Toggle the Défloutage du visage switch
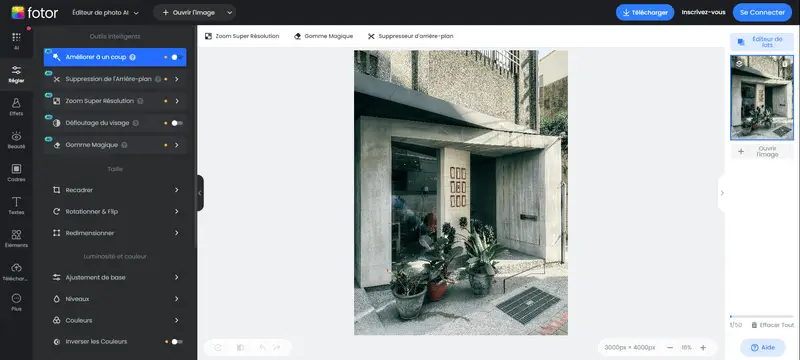The width and height of the screenshot is (800, 360). [x=177, y=123]
